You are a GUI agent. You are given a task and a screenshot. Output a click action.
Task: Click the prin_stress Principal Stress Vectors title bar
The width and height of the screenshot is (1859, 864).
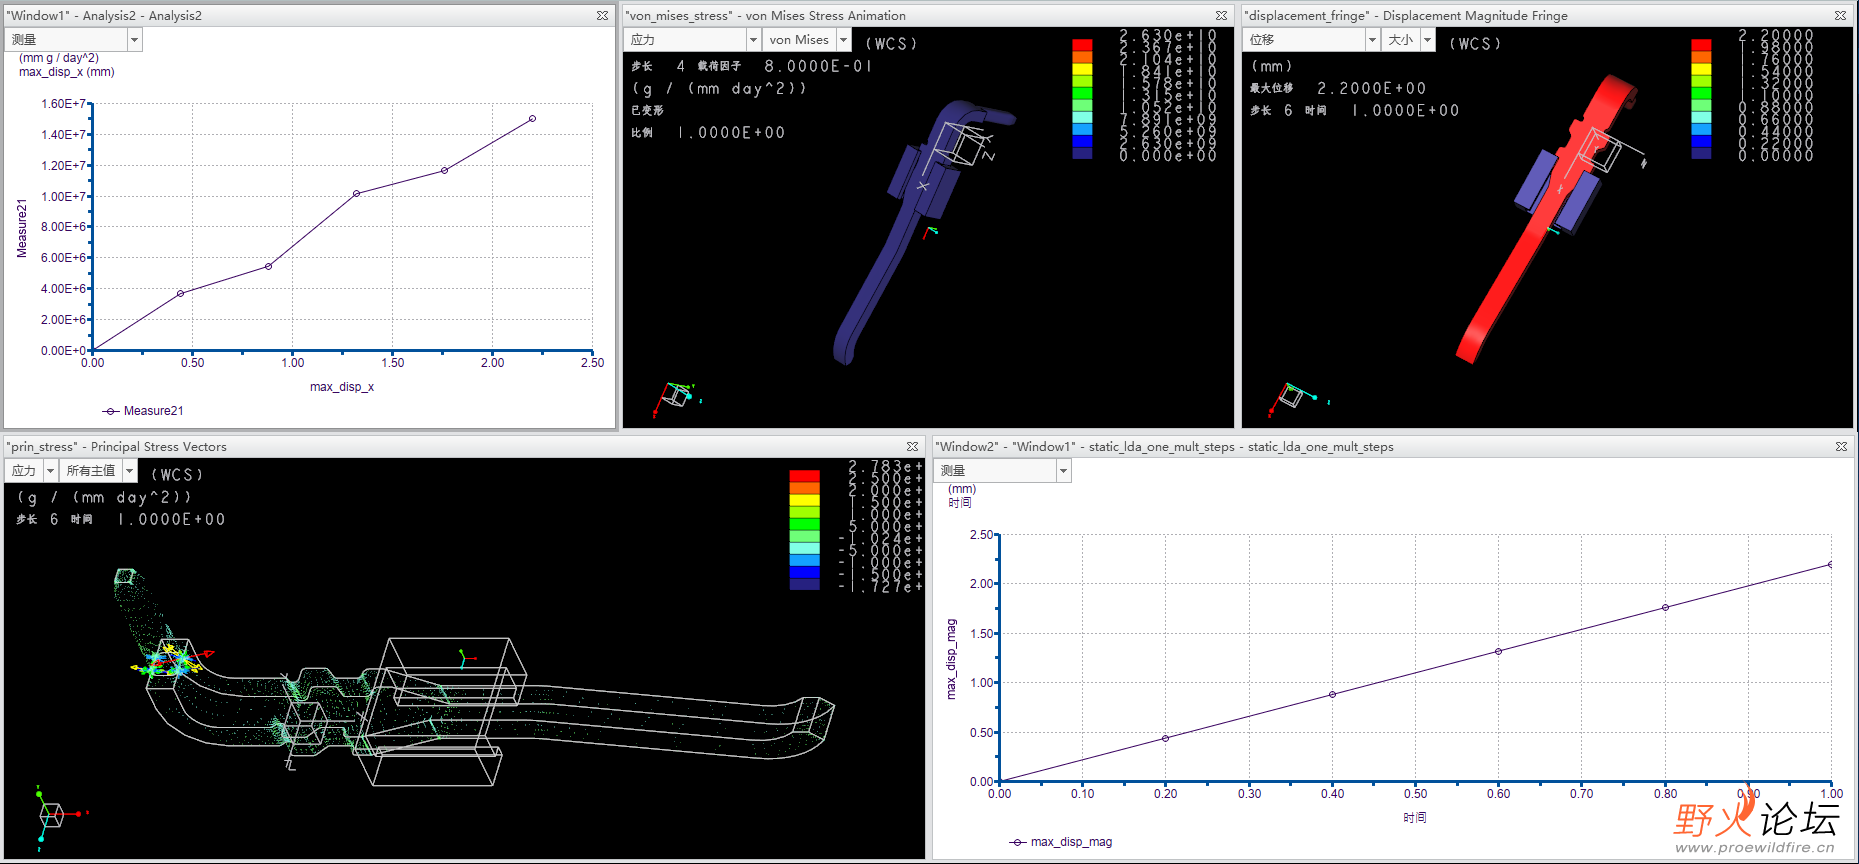(x=465, y=446)
